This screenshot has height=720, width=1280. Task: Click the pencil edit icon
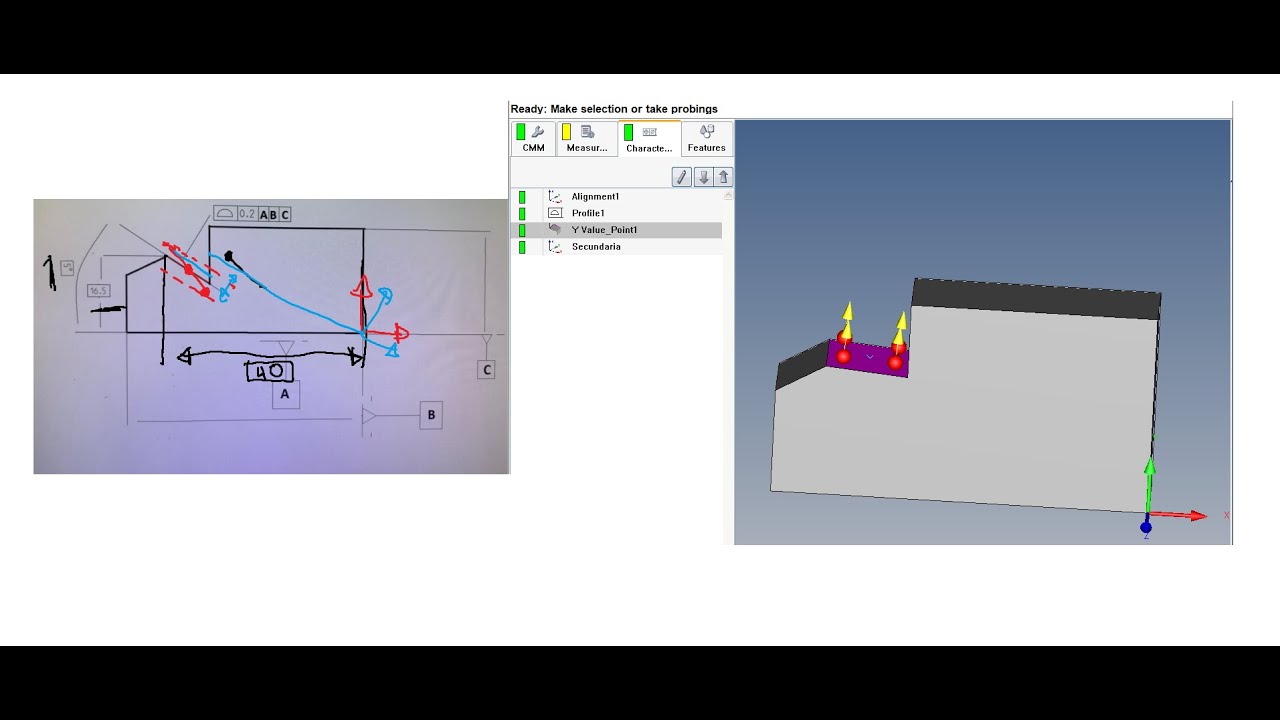[x=681, y=177]
